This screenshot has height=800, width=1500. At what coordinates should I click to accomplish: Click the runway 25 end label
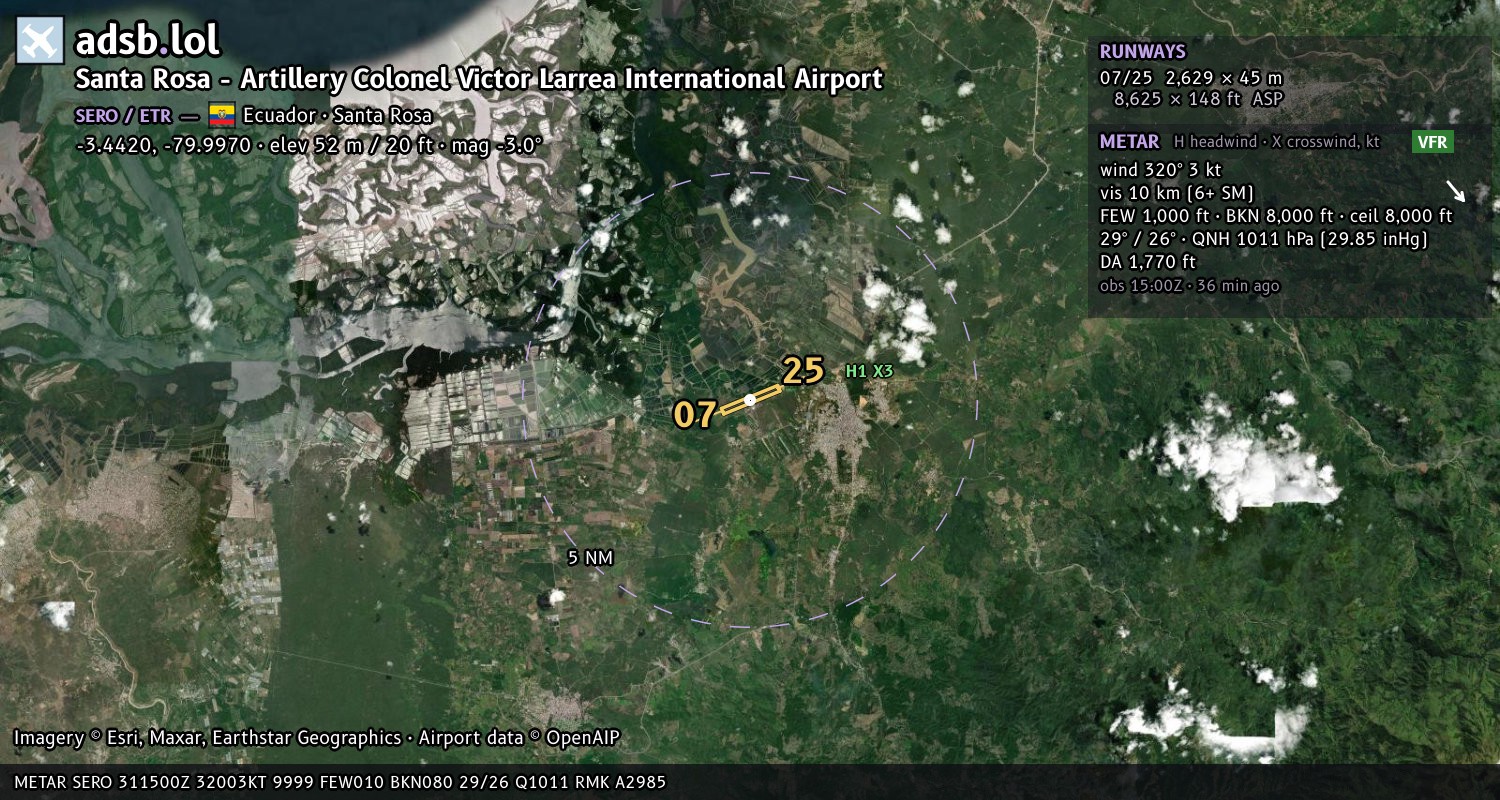click(x=803, y=371)
